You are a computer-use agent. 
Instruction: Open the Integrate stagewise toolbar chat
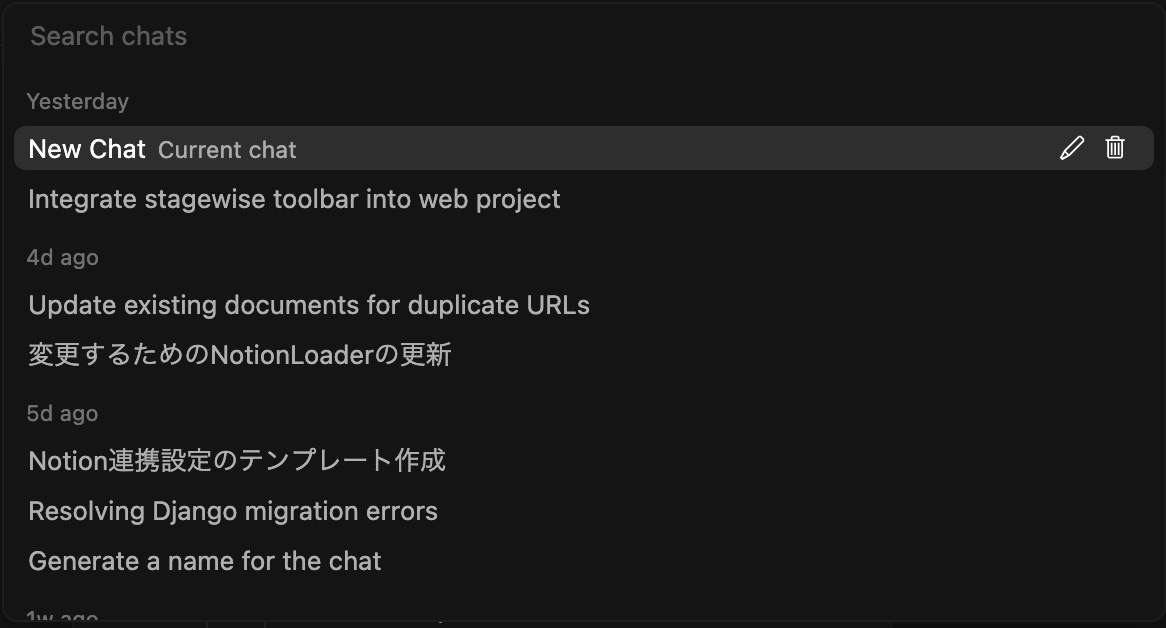[584, 199]
